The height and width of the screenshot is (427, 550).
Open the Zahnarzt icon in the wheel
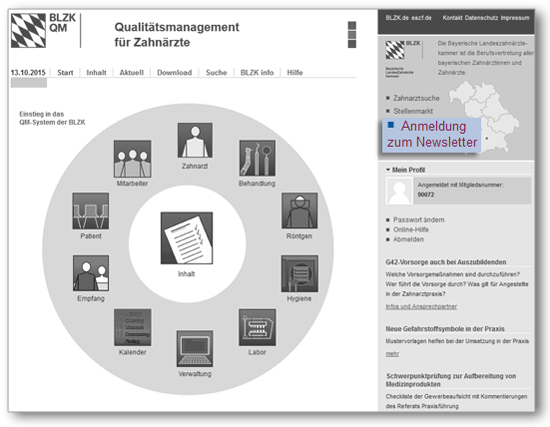(x=195, y=140)
